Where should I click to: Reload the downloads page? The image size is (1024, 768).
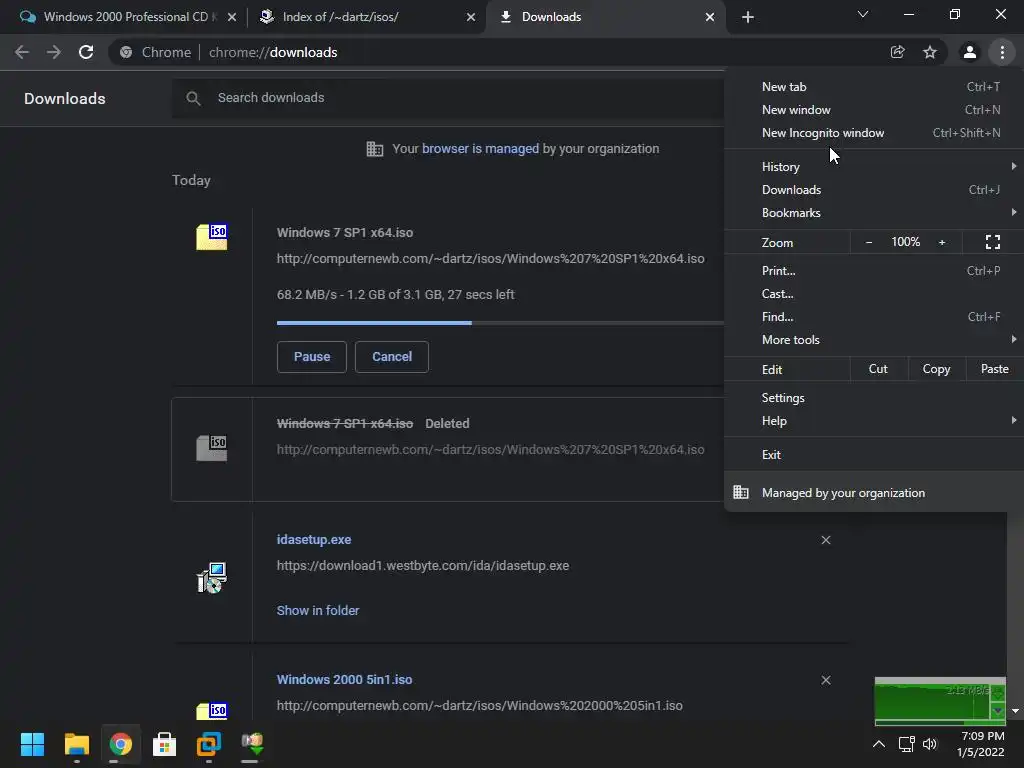(x=86, y=52)
